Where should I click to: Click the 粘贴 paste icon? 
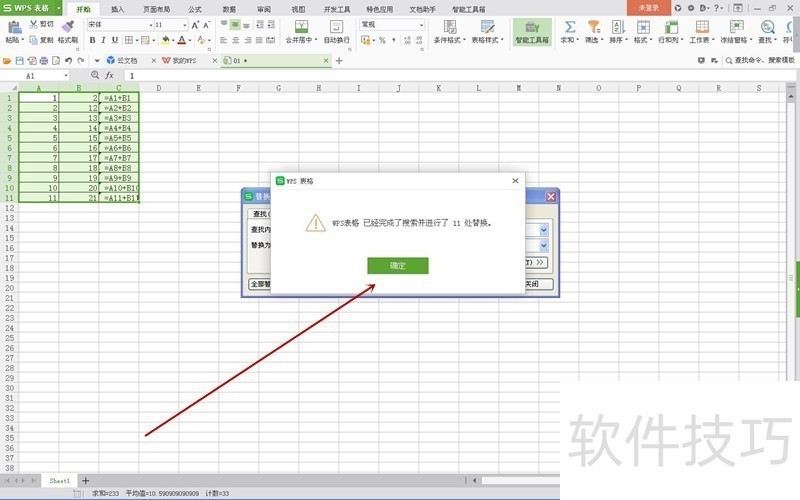coord(14,28)
